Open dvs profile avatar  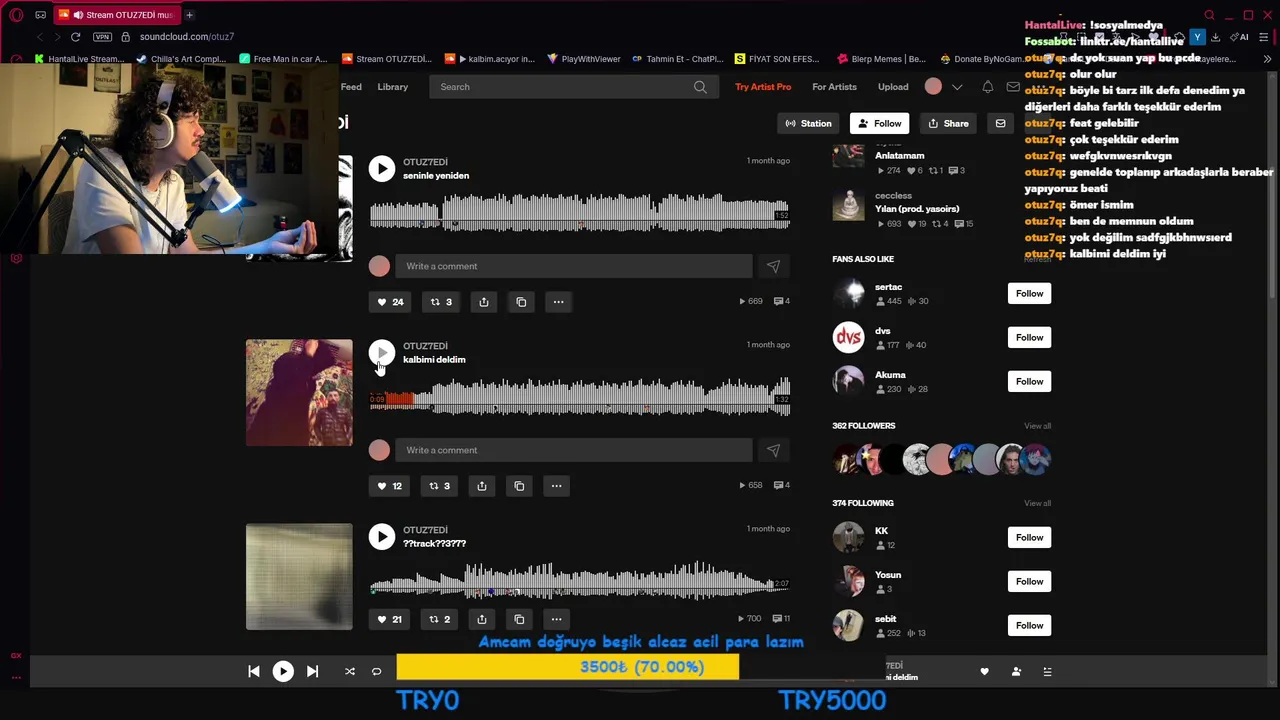click(848, 337)
